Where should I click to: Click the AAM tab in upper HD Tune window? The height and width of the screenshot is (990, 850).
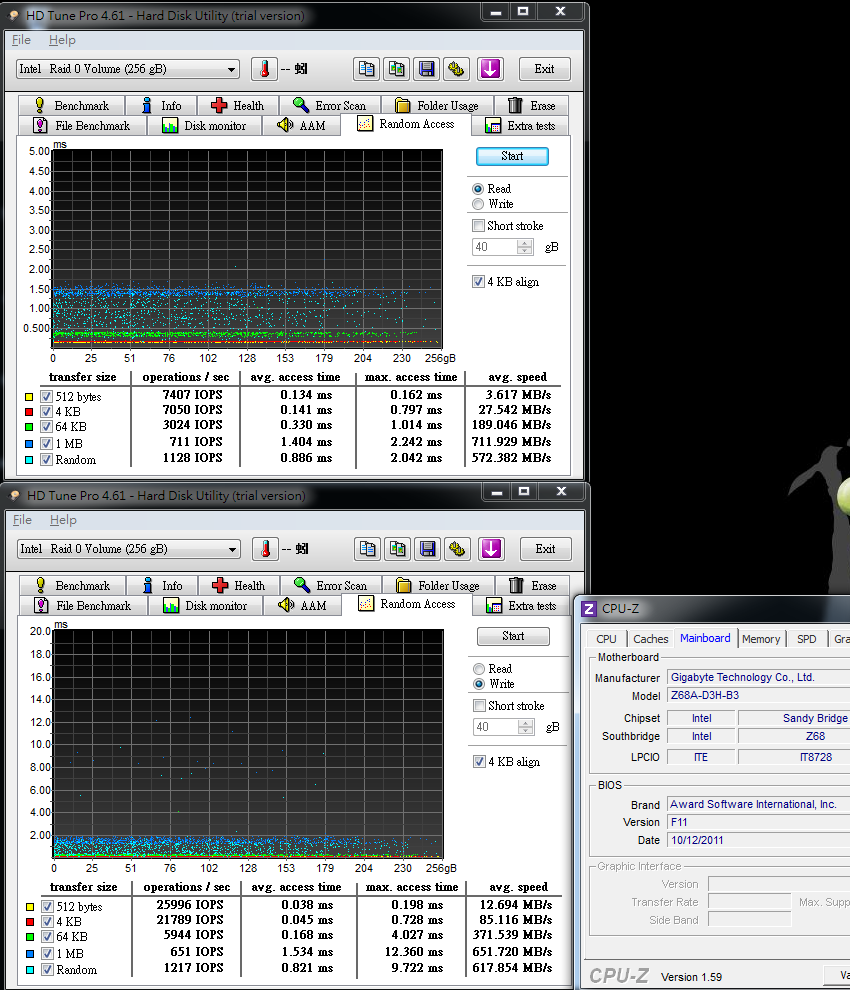tap(302, 126)
